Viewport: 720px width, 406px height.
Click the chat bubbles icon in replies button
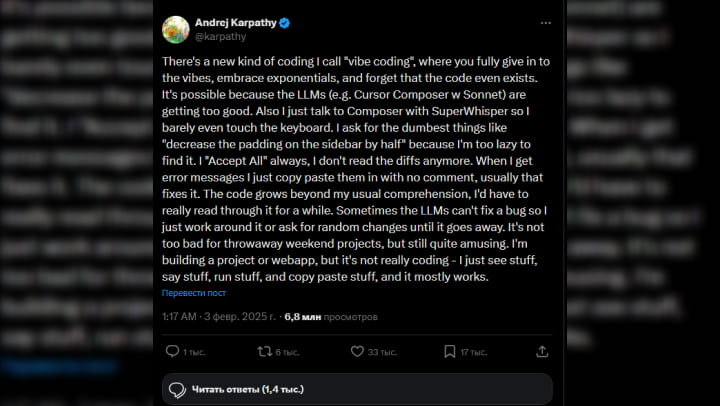177,389
